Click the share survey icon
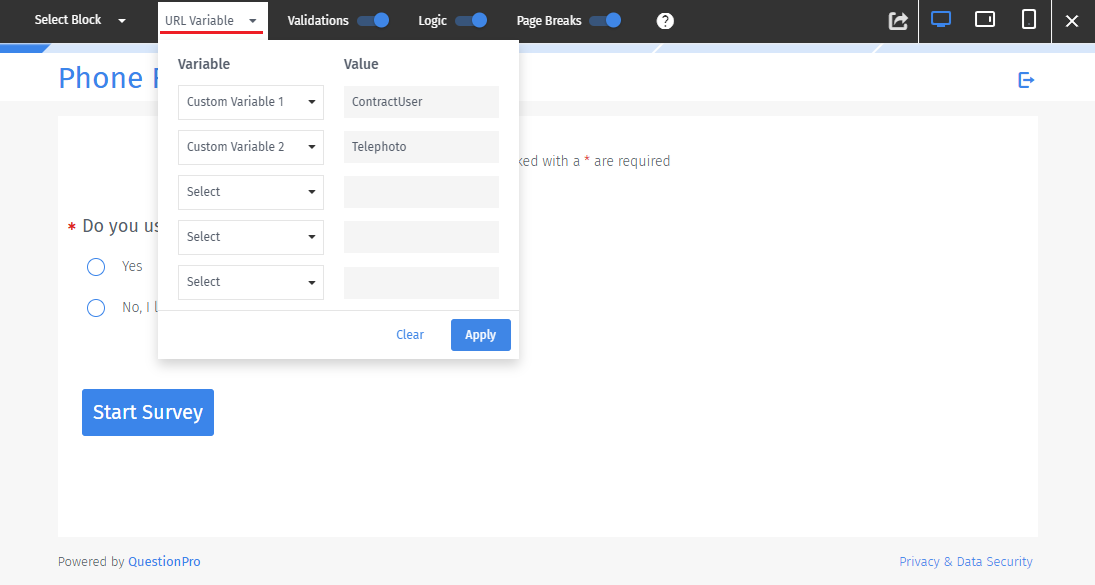The height and width of the screenshot is (585, 1095). 897,20
